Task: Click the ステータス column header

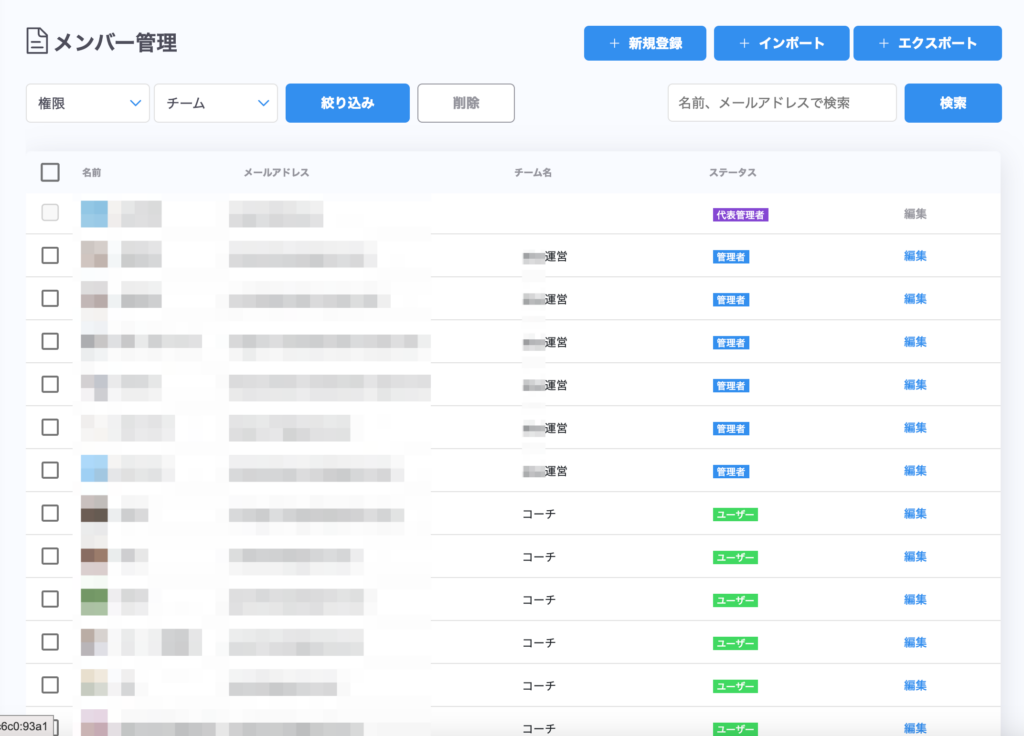Action: [x=732, y=173]
